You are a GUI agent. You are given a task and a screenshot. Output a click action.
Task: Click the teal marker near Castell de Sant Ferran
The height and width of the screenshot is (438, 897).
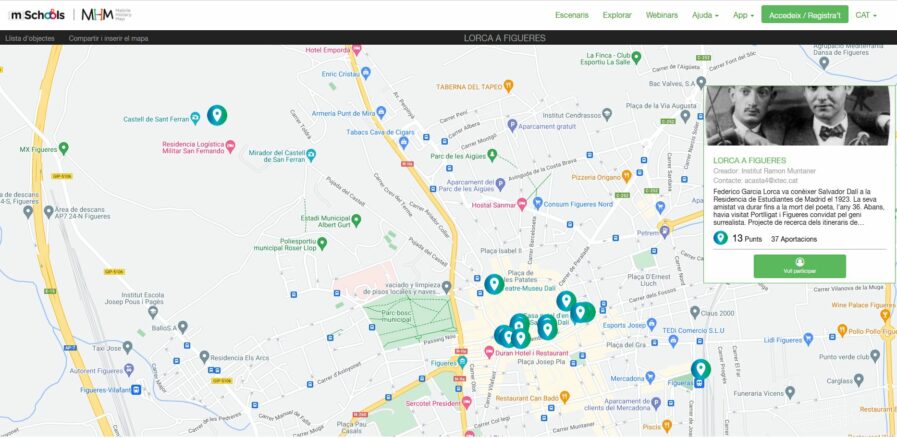[216, 115]
